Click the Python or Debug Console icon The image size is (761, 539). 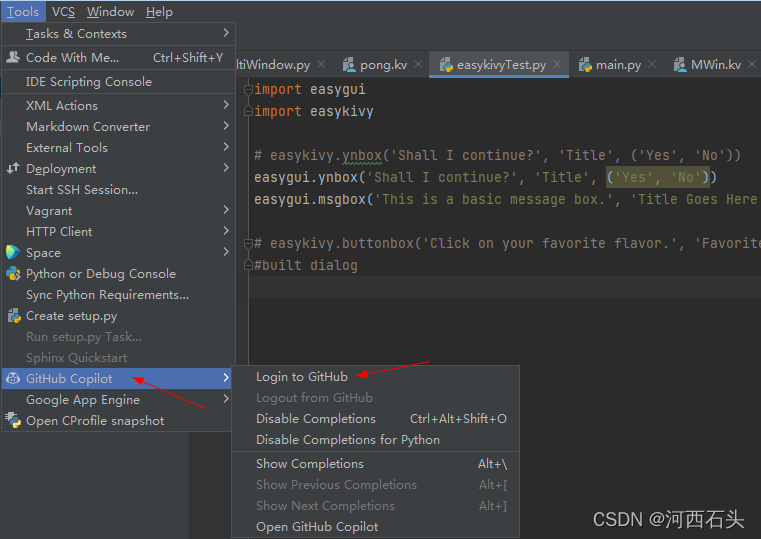coord(13,274)
